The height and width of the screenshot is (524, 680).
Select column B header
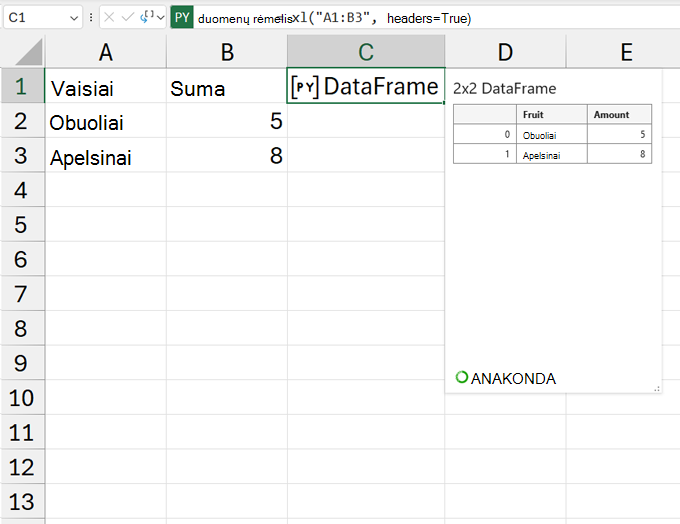[227, 52]
